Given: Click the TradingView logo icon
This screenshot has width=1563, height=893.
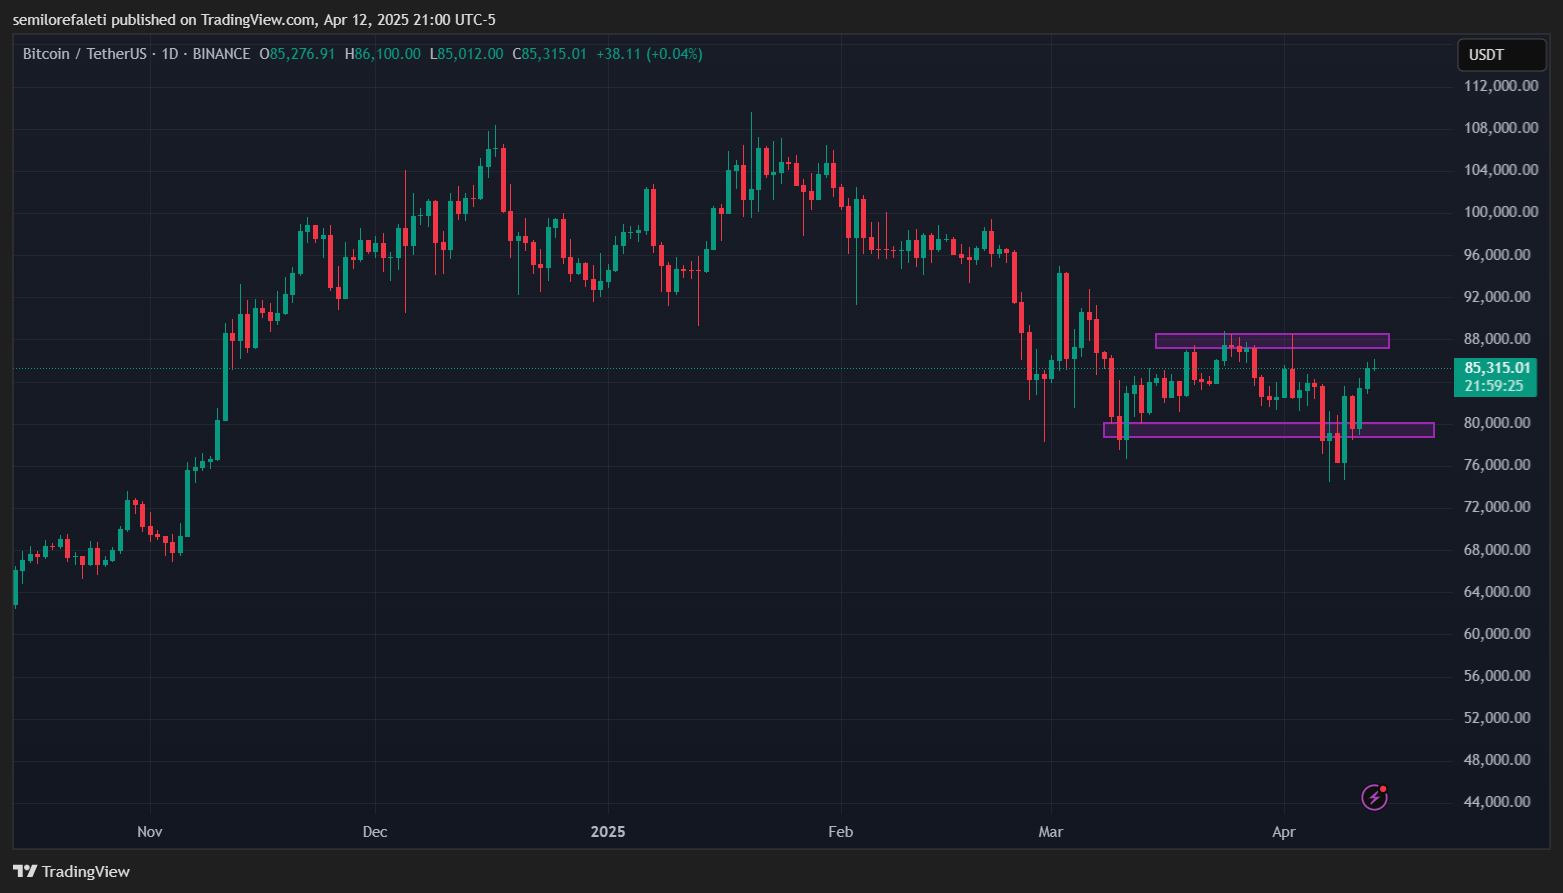Looking at the screenshot, I should click(x=25, y=871).
